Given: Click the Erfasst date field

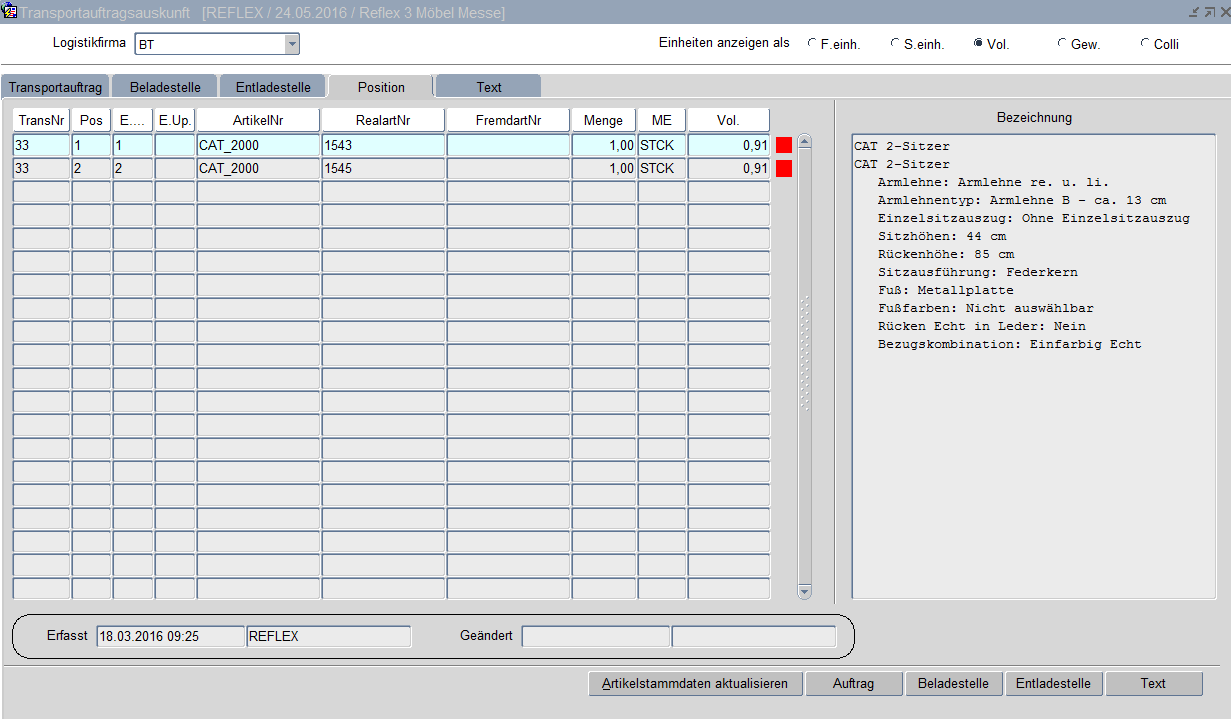Looking at the screenshot, I should [x=170, y=637].
